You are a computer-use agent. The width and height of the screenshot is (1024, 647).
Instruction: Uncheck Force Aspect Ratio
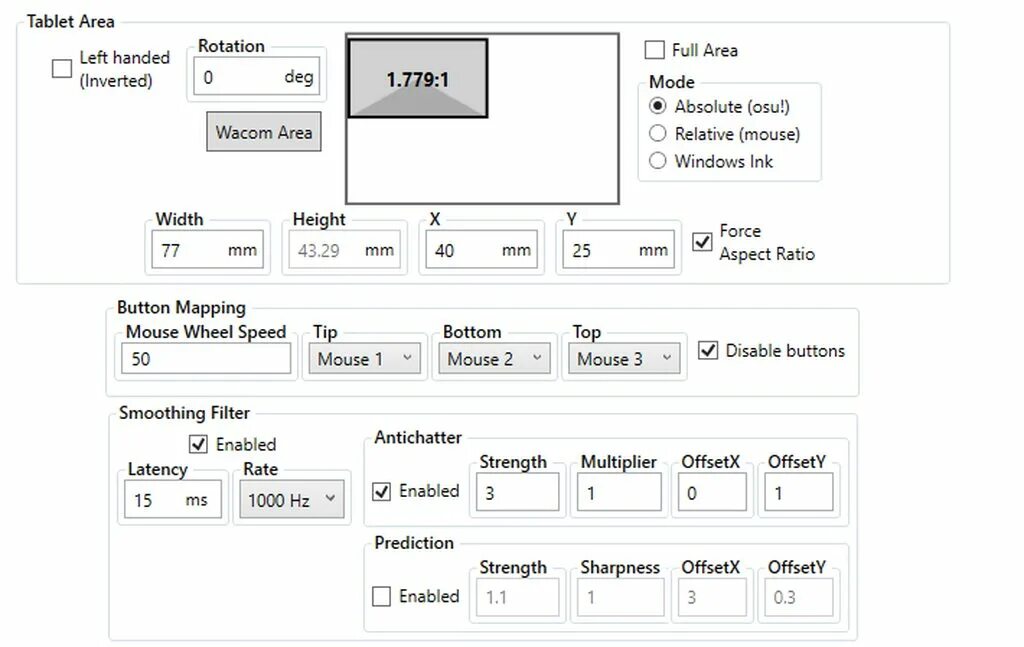click(x=702, y=241)
